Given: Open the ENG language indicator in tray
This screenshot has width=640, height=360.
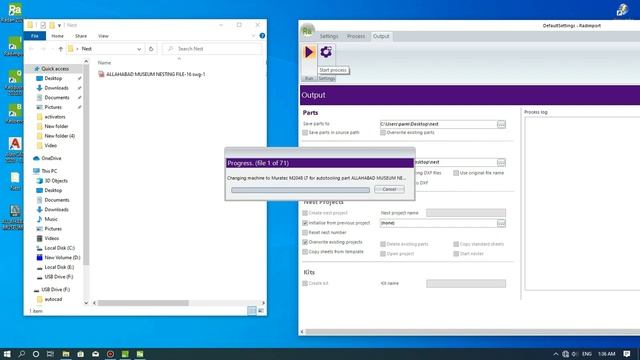Looking at the screenshot, I should click(587, 354).
